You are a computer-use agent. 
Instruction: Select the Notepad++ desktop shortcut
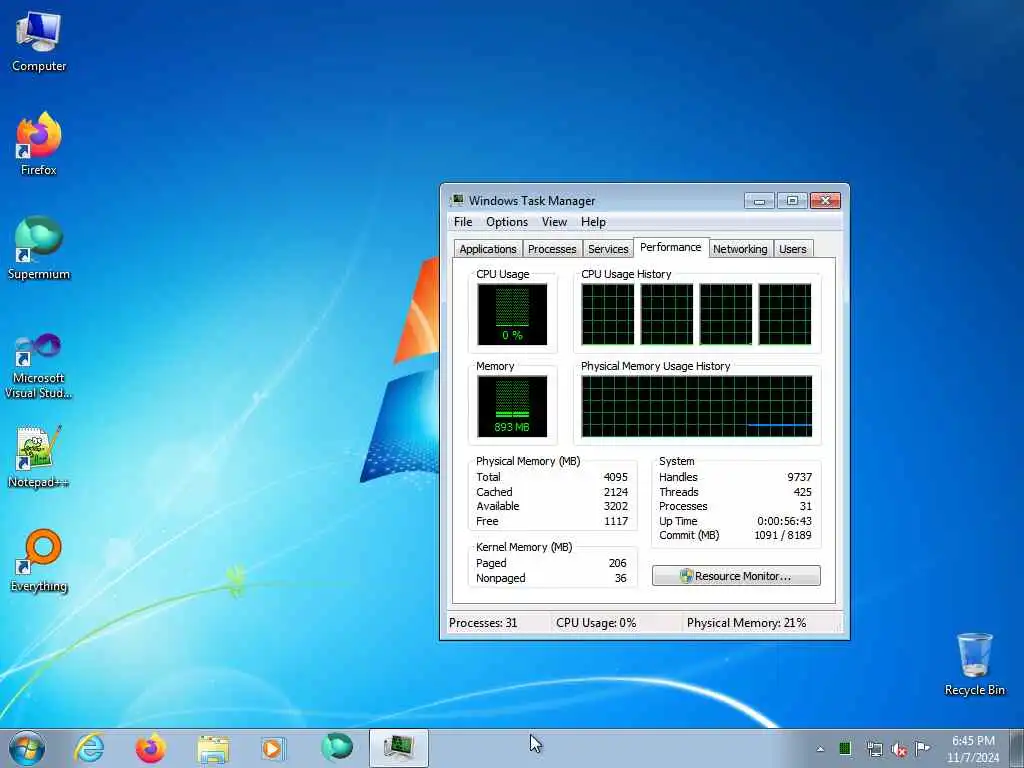pos(39,456)
